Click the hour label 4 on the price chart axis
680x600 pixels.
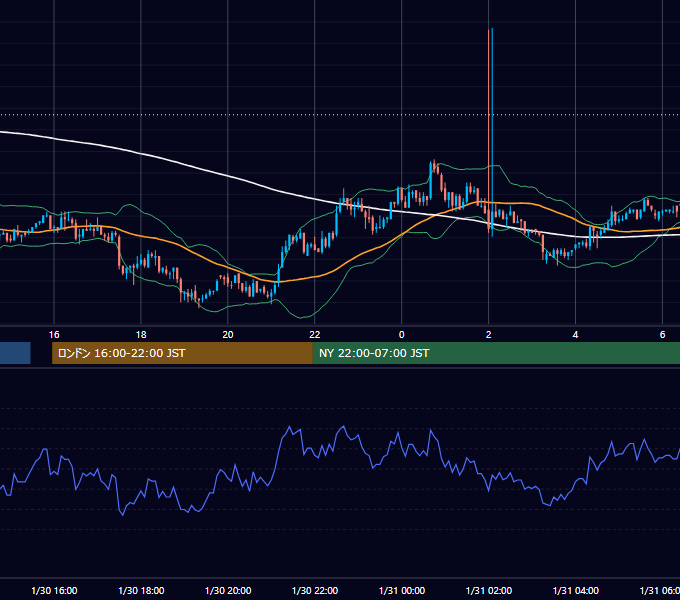(575, 335)
